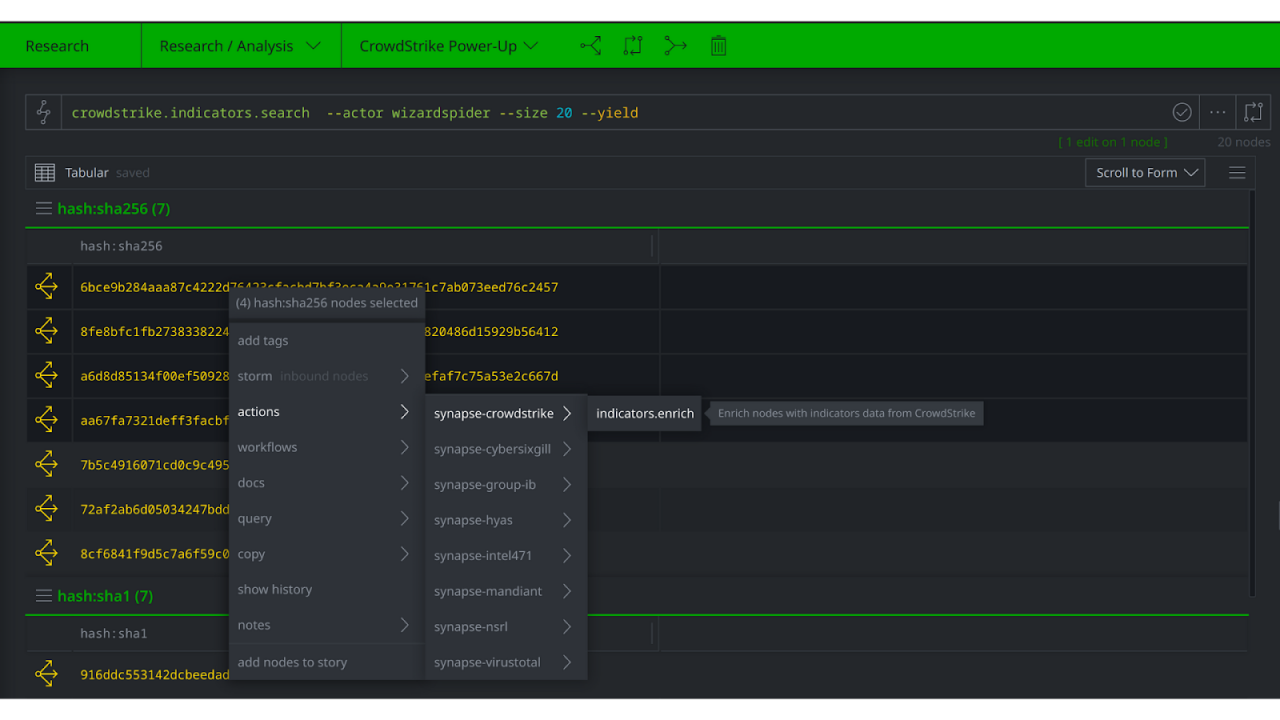Click node icon for hash a6d8d85134f0
The height and width of the screenshot is (720, 1280).
pos(46,376)
